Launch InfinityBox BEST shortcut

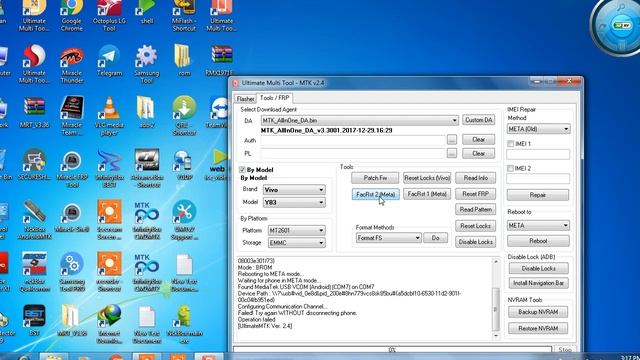(109, 169)
